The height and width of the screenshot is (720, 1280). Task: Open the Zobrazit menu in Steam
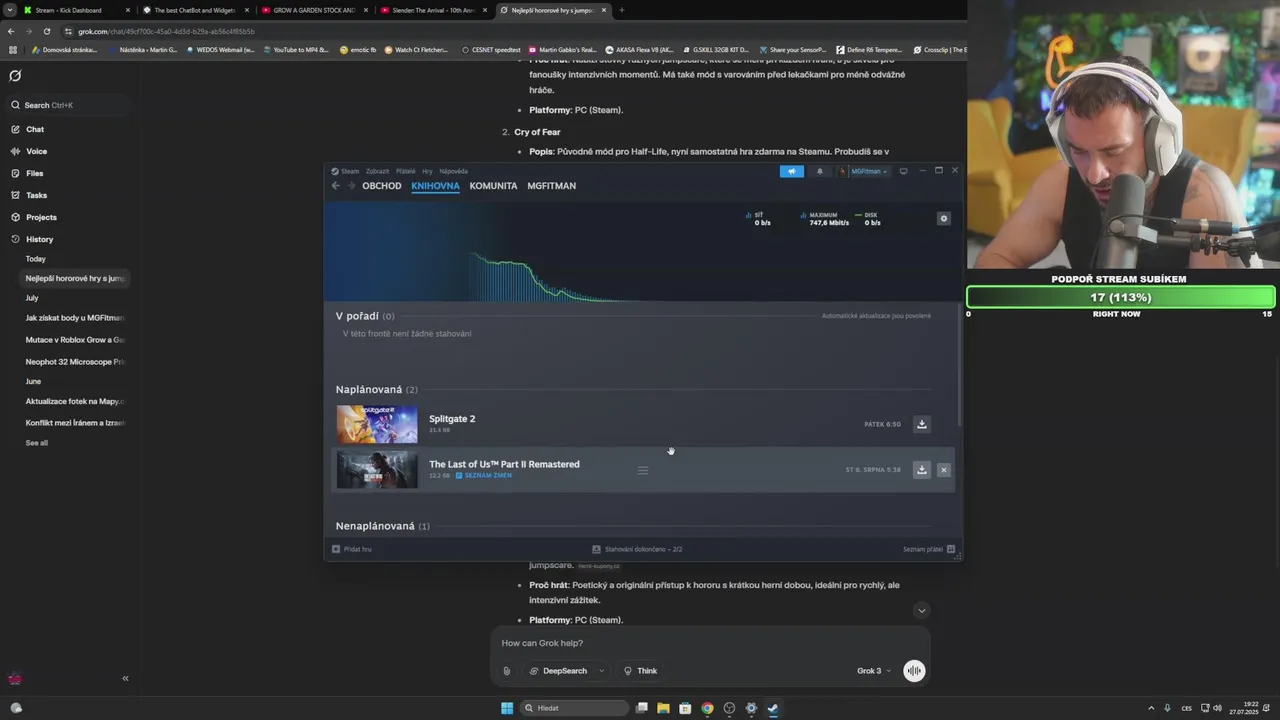tap(377, 171)
